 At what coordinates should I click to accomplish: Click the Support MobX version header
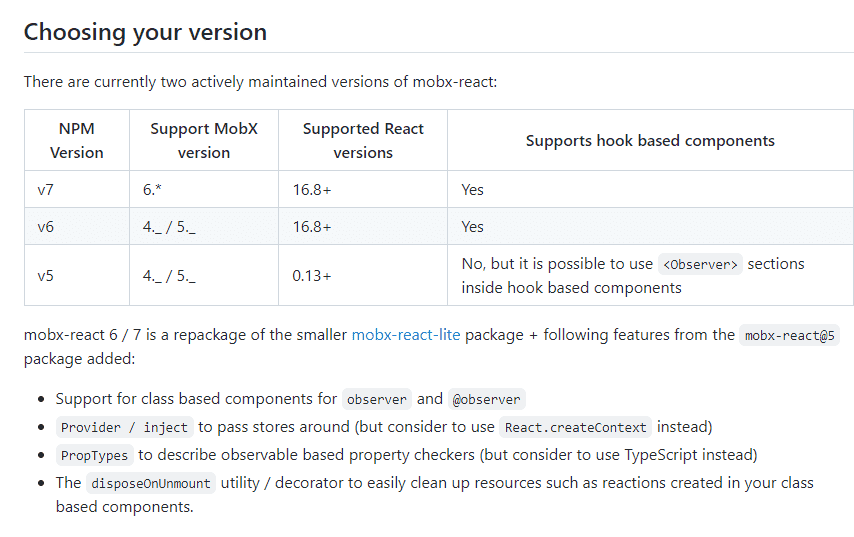coord(204,141)
